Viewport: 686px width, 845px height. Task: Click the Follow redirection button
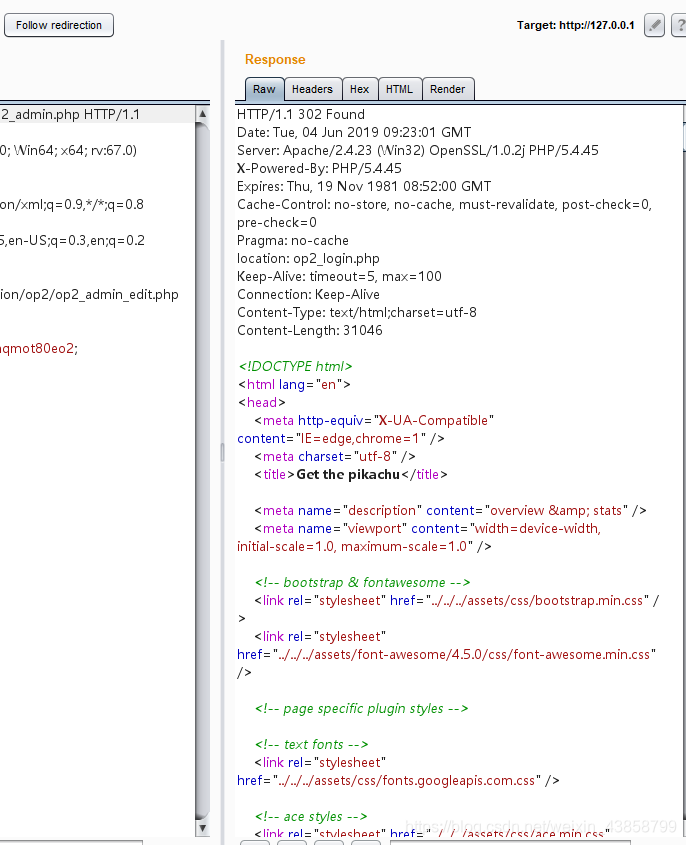(59, 25)
